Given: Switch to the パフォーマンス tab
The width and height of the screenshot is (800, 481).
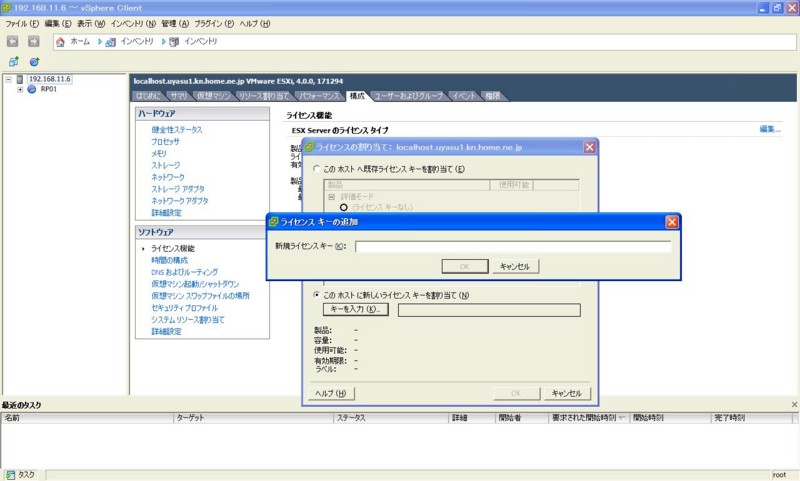Looking at the screenshot, I should pyautogui.click(x=319, y=96).
